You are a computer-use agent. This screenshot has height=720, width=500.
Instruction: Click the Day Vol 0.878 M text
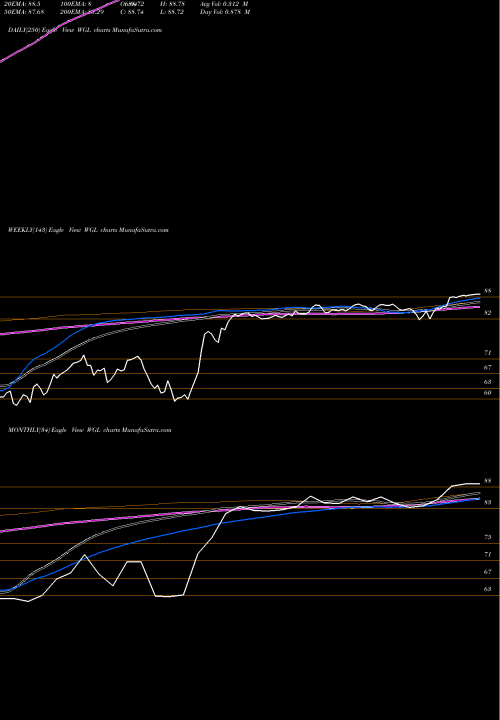tap(225, 11)
